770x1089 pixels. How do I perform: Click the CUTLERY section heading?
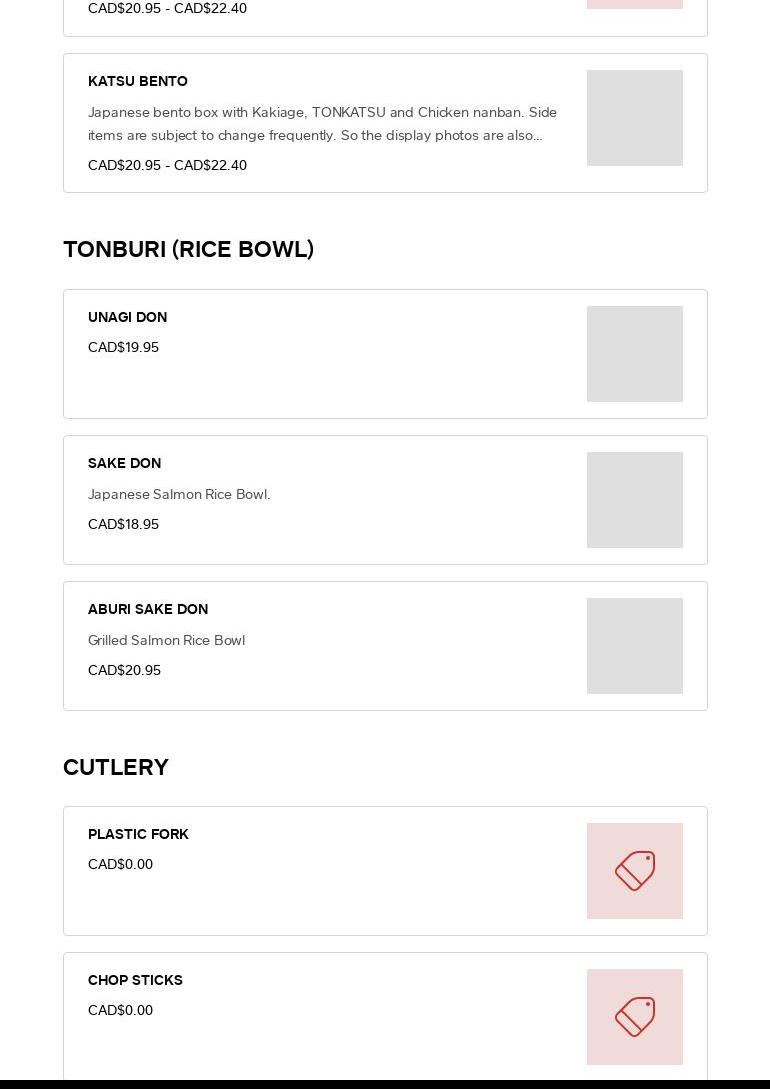(x=116, y=767)
